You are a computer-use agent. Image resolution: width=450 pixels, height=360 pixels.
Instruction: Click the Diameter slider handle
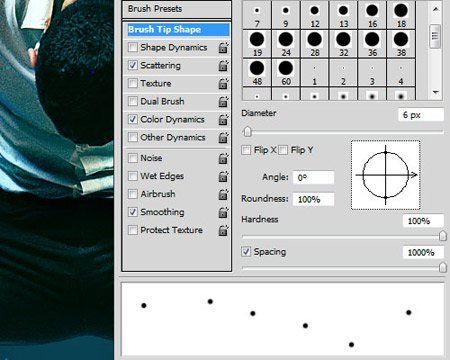(247, 132)
